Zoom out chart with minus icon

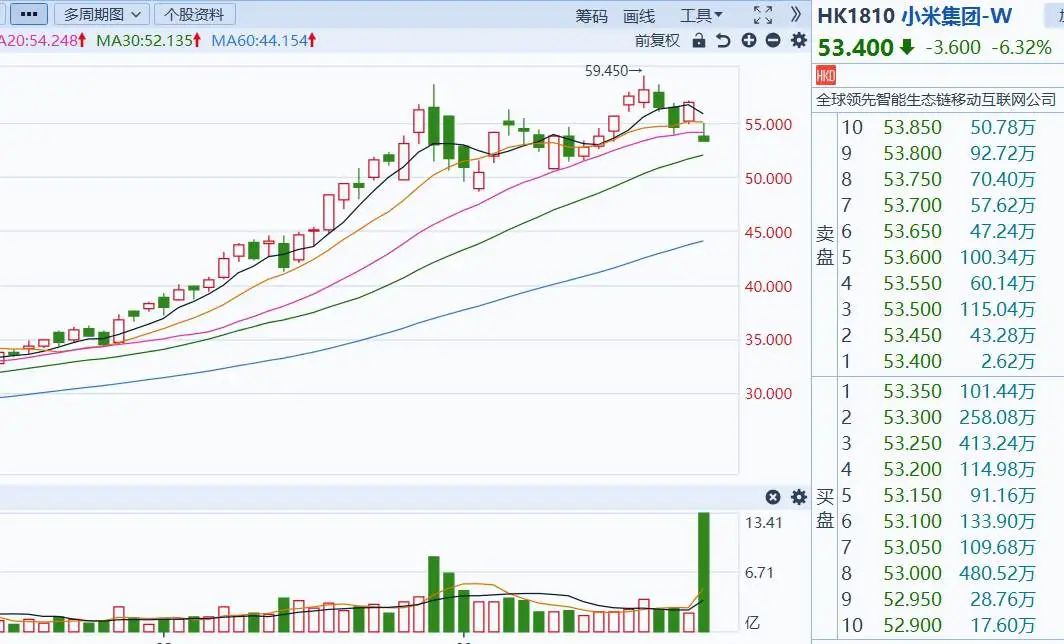coord(773,40)
